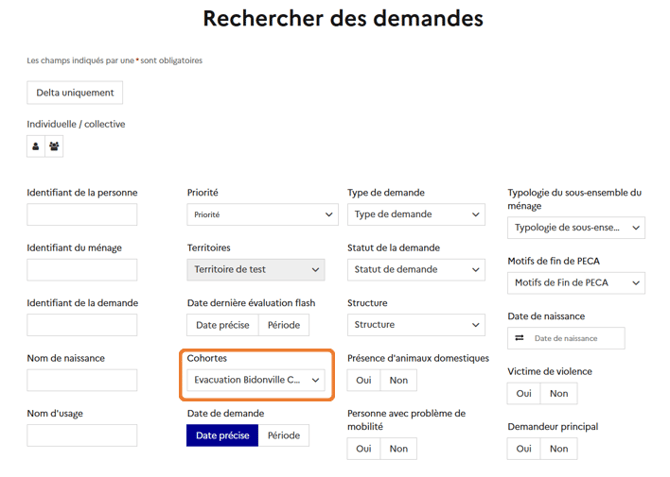Toggle Delta uniquement filter
The height and width of the screenshot is (477, 670).
[x=75, y=93]
